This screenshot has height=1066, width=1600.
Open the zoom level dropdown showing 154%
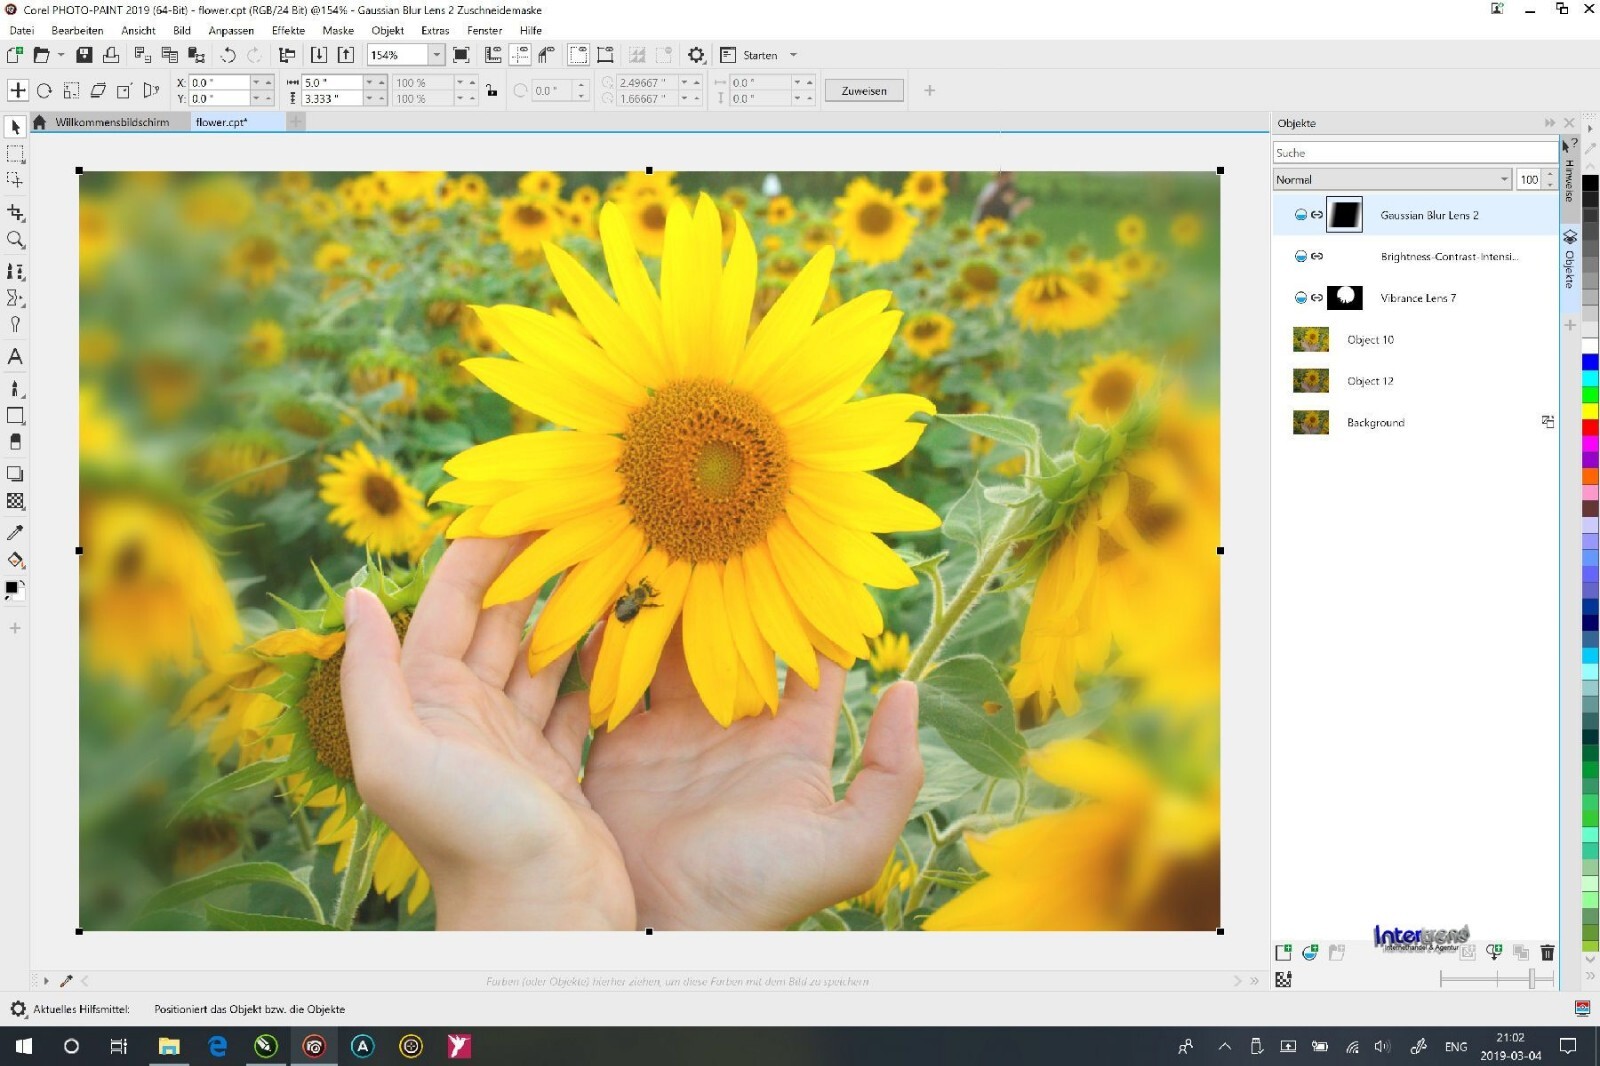pos(438,55)
